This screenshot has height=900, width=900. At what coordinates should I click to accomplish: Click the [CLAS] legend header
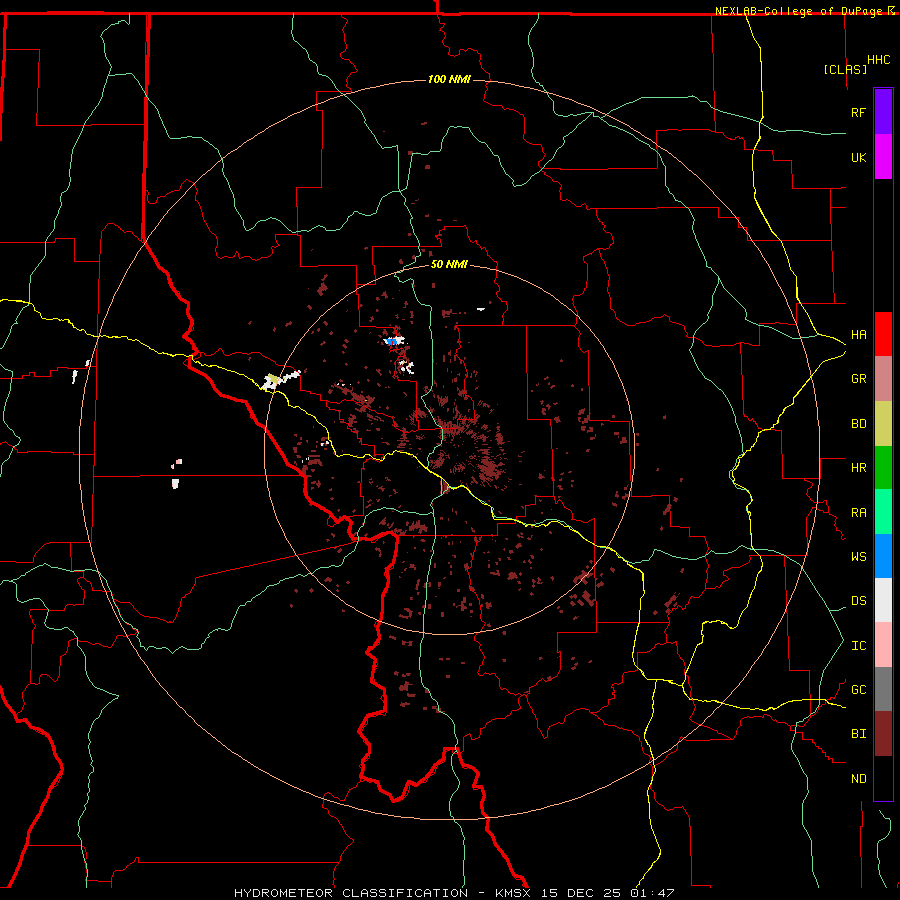[845, 69]
